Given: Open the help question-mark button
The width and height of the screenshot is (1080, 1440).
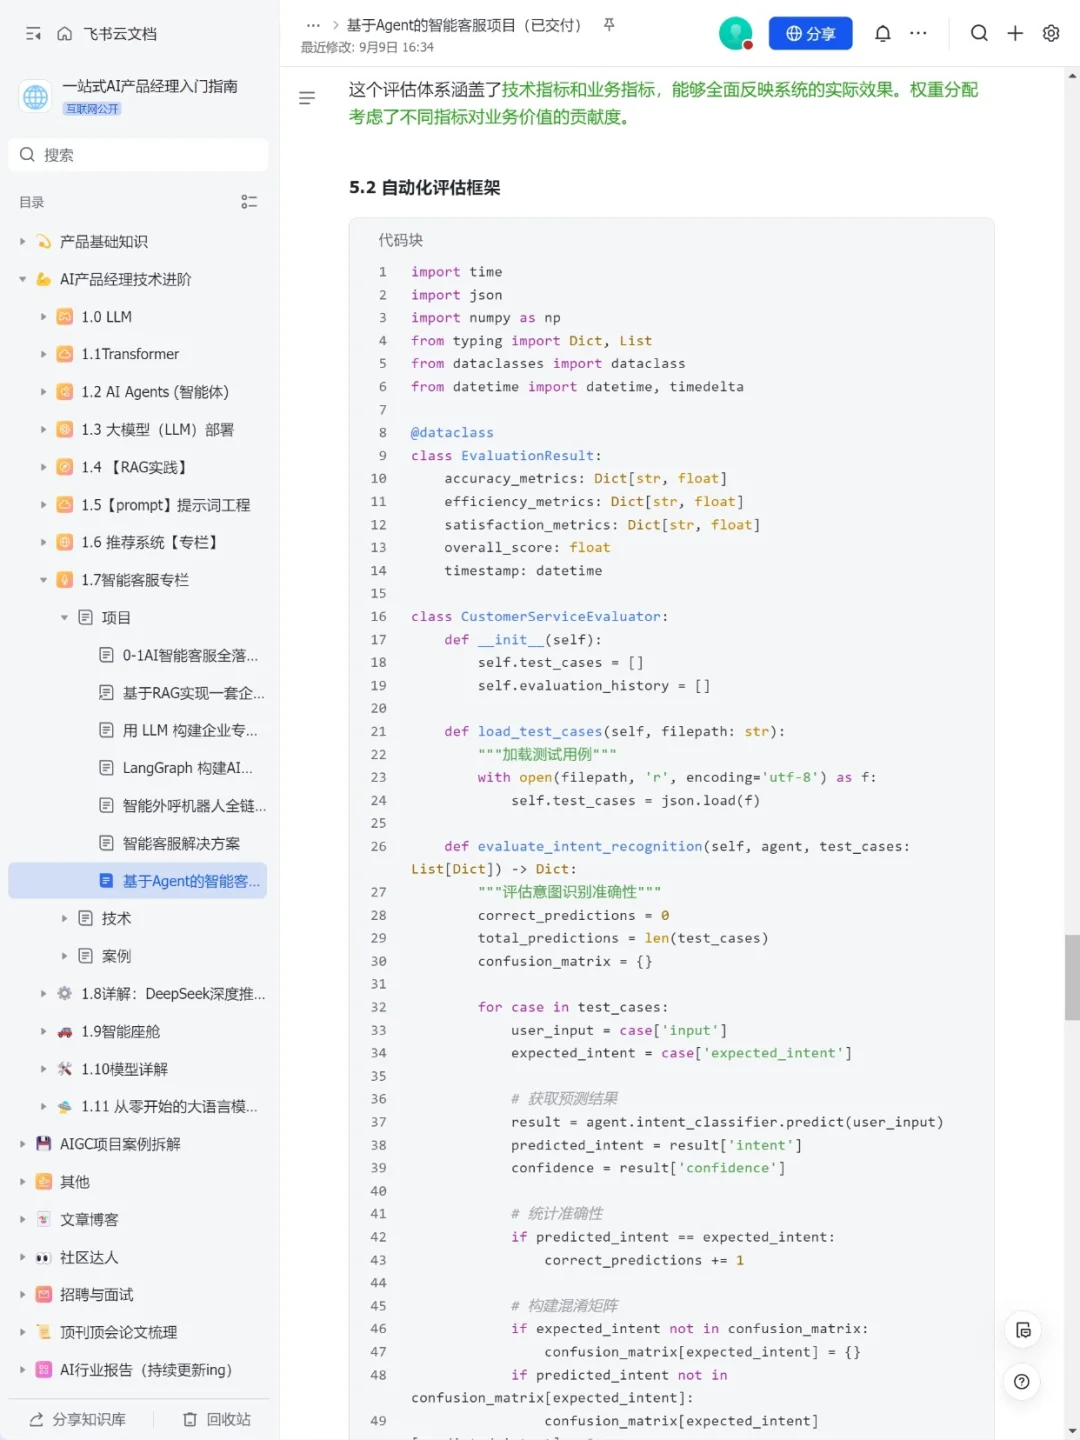Looking at the screenshot, I should 1022,1382.
